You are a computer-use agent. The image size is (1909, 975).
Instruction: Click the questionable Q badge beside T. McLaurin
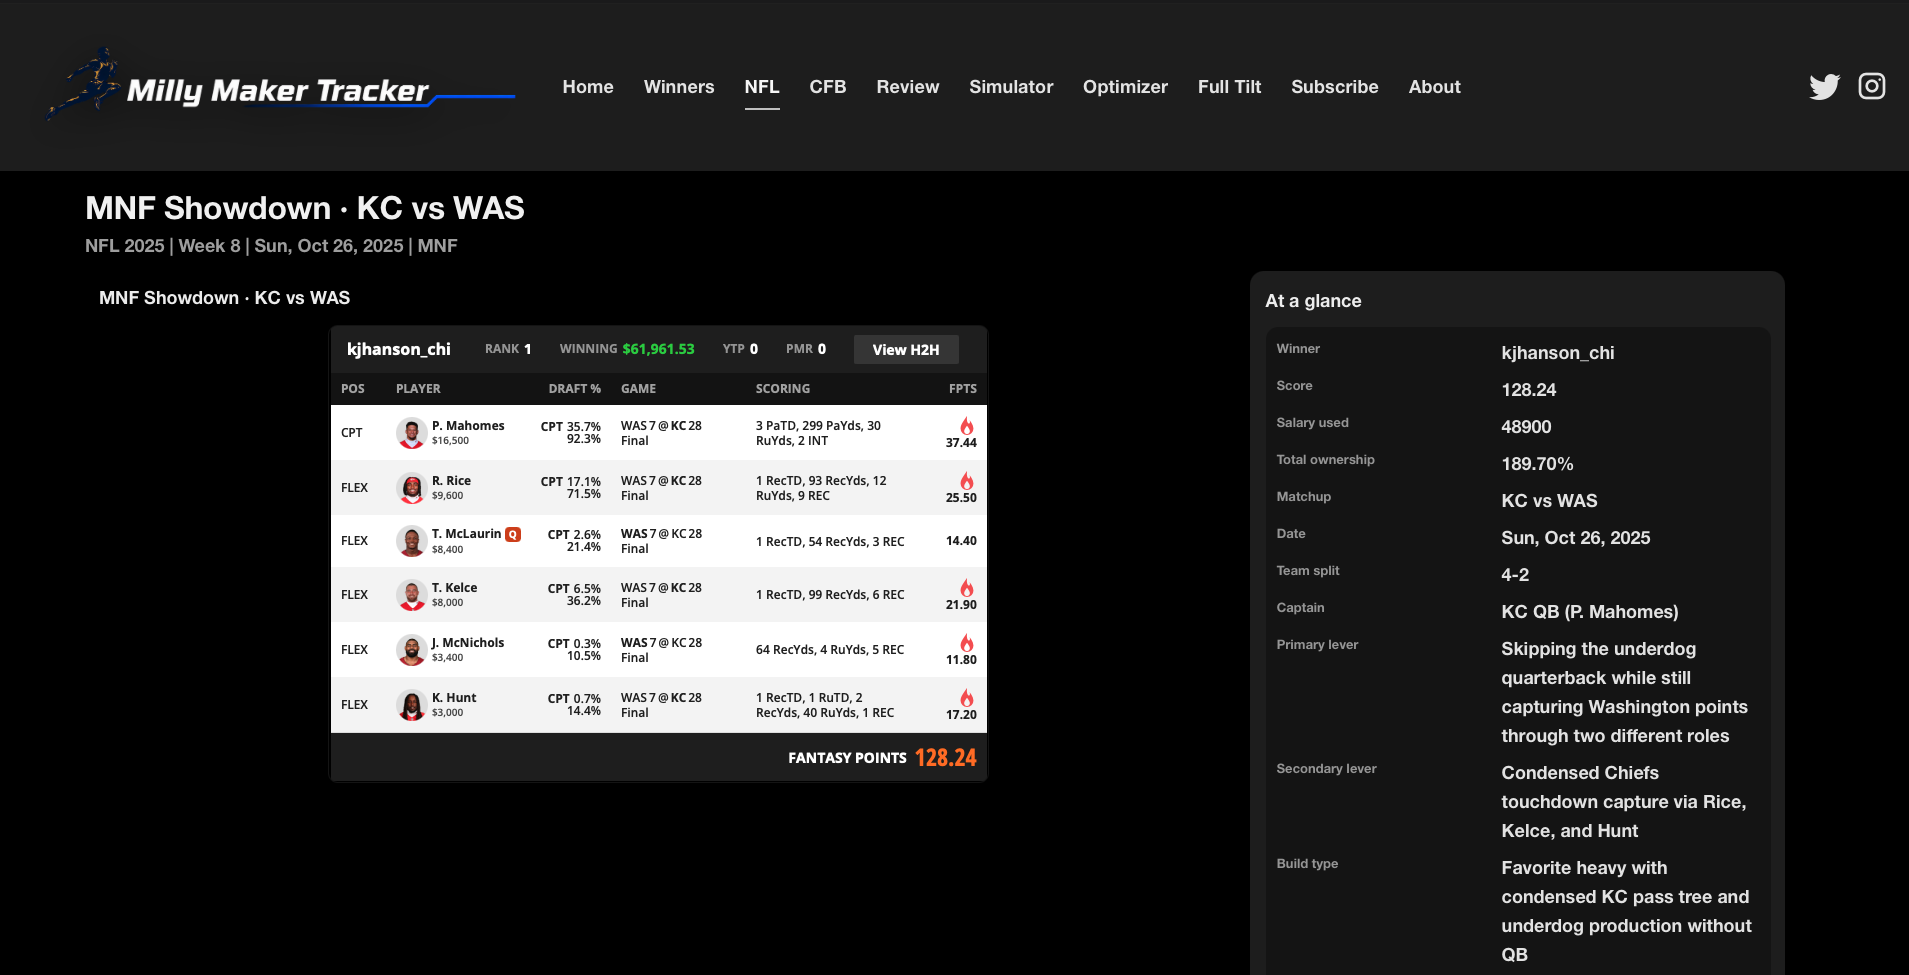(513, 534)
